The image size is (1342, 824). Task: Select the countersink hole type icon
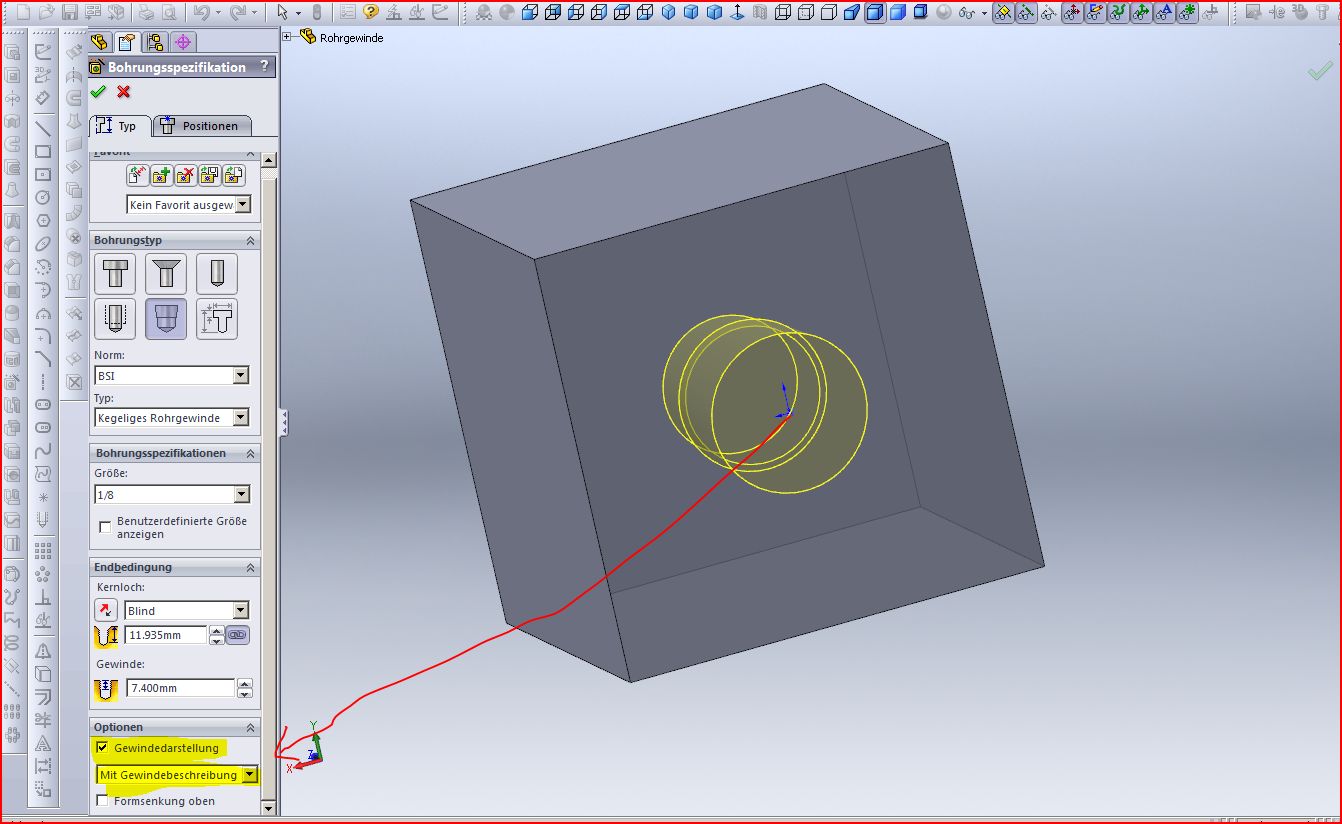tap(166, 274)
